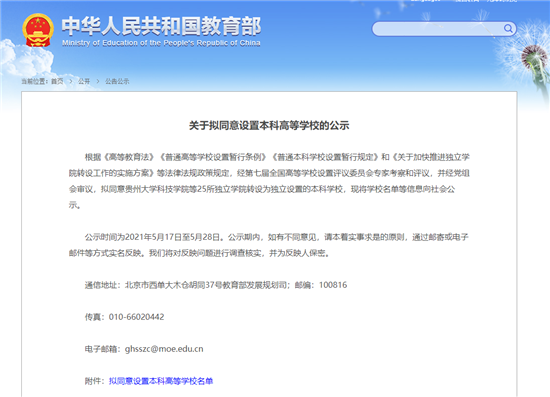Viewport: 550px width, 397px height.
Task: Open attachment 拟同意设置本科高等学校名单
Action: 161,381
